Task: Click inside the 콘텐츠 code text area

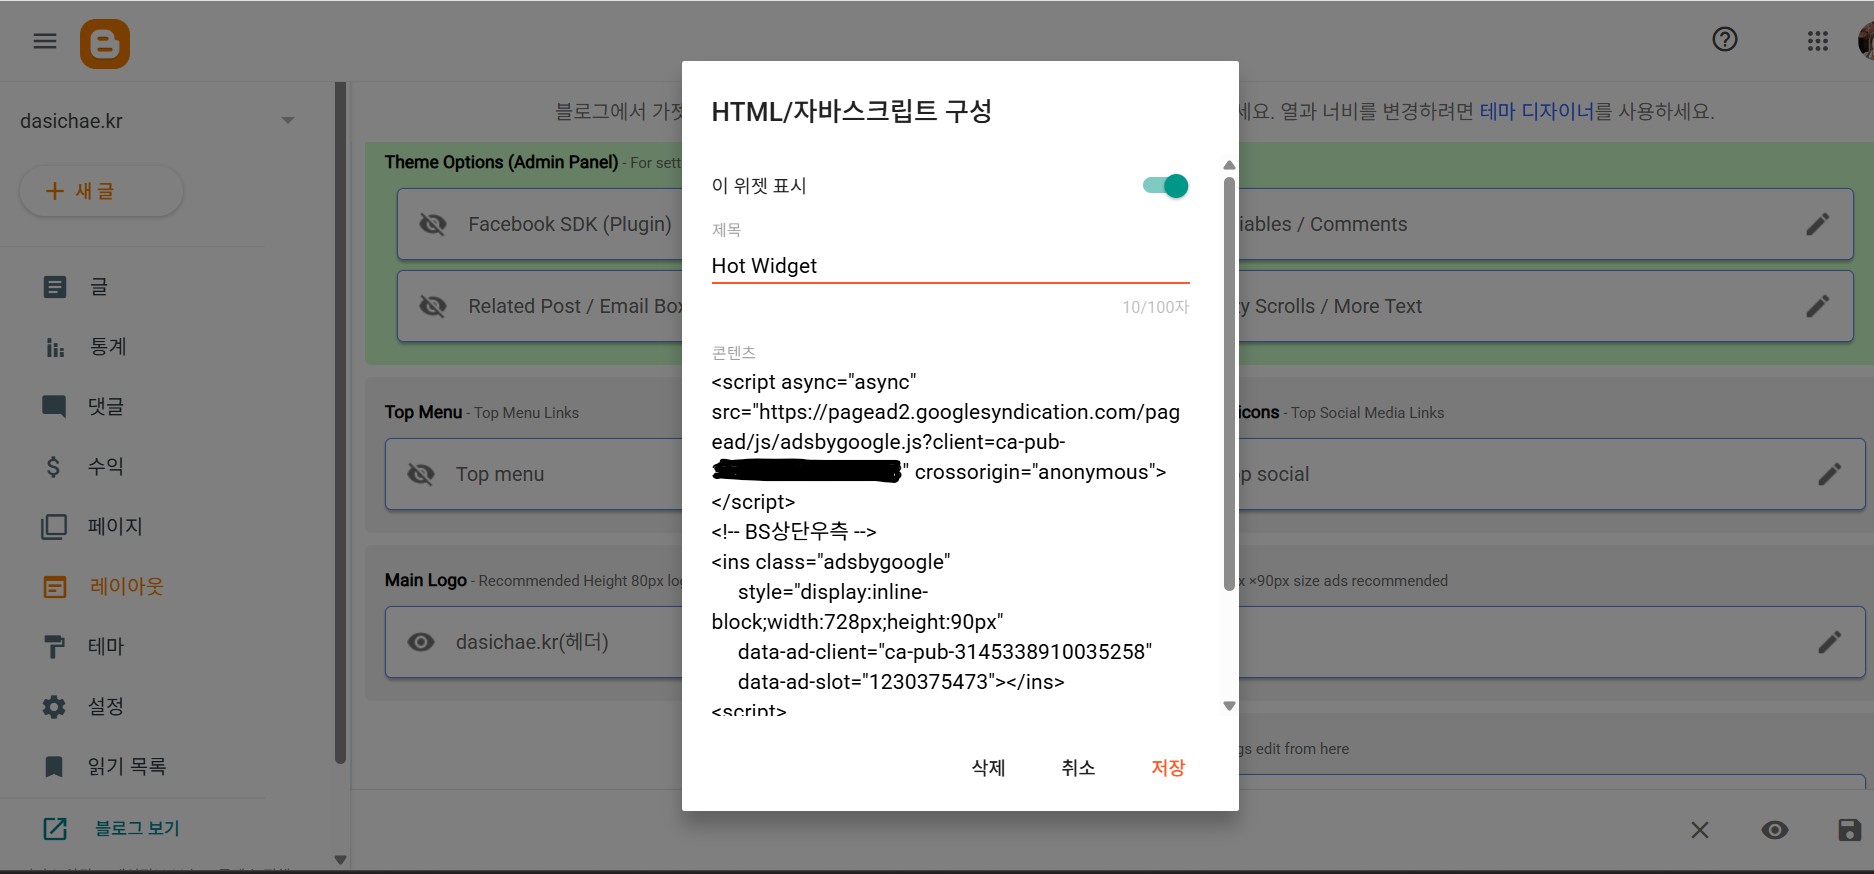Action: pos(950,540)
